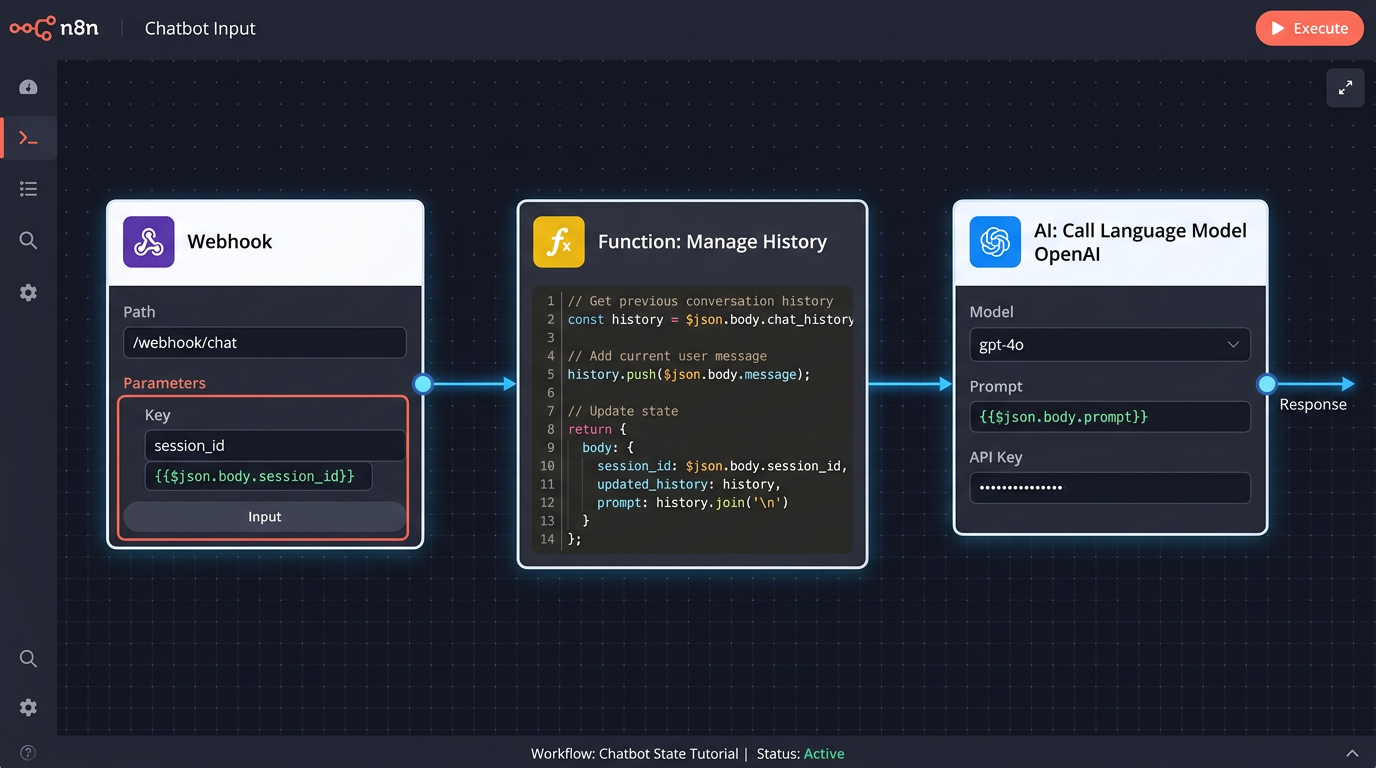Click the session_id Key field
Viewport: 1376px width, 768px height.
(x=275, y=446)
